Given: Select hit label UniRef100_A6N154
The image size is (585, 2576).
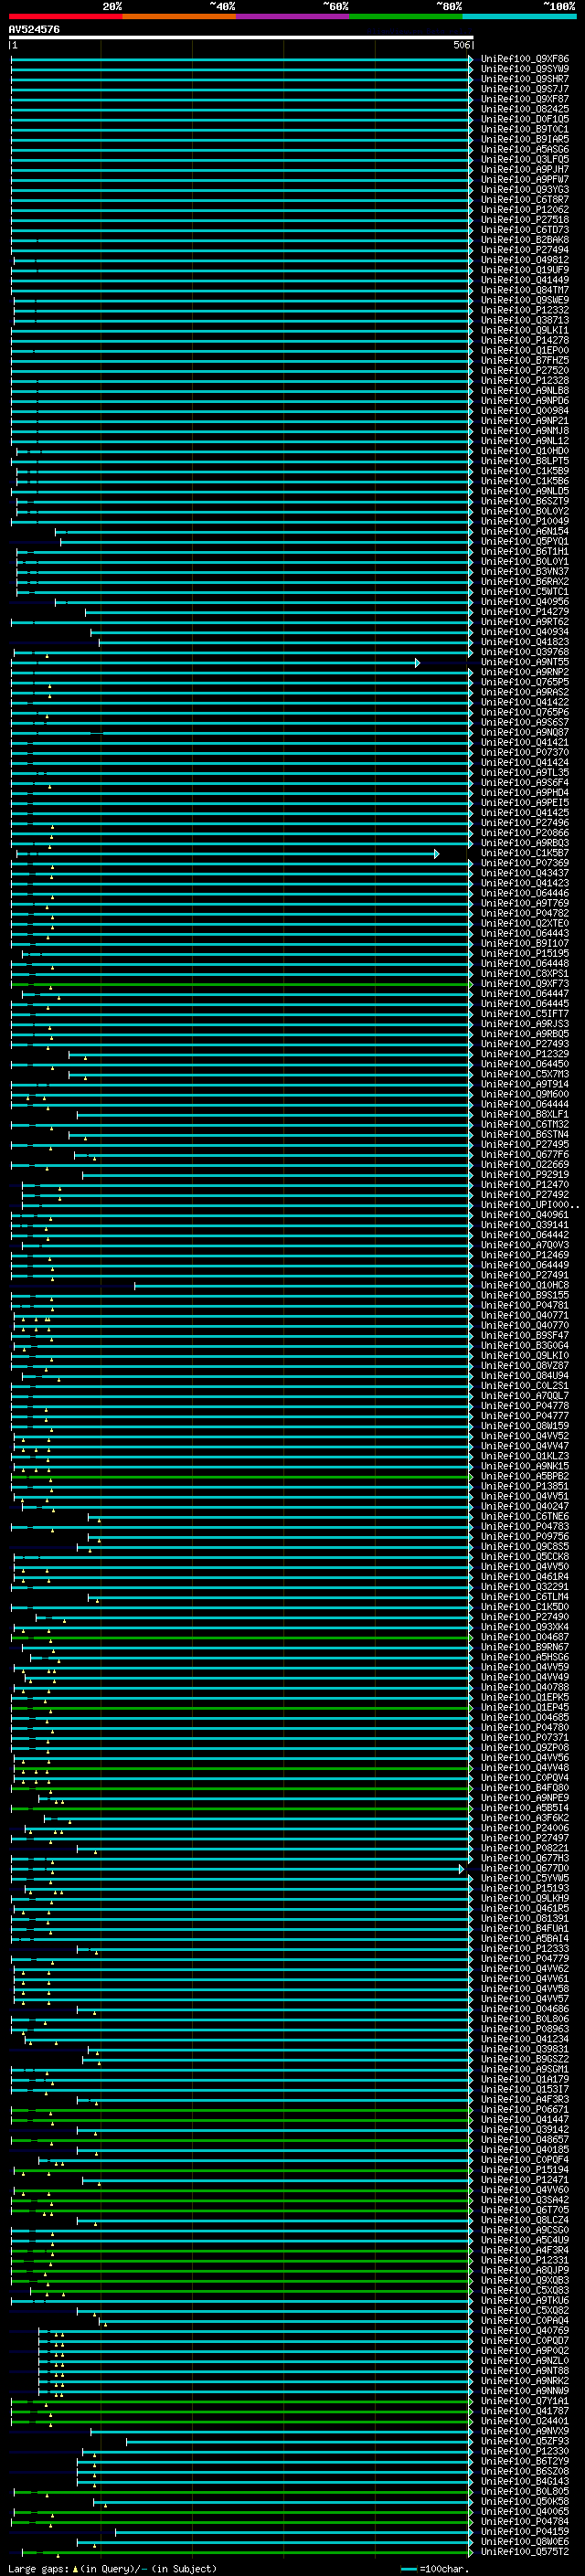Looking at the screenshot, I should click(x=525, y=532).
